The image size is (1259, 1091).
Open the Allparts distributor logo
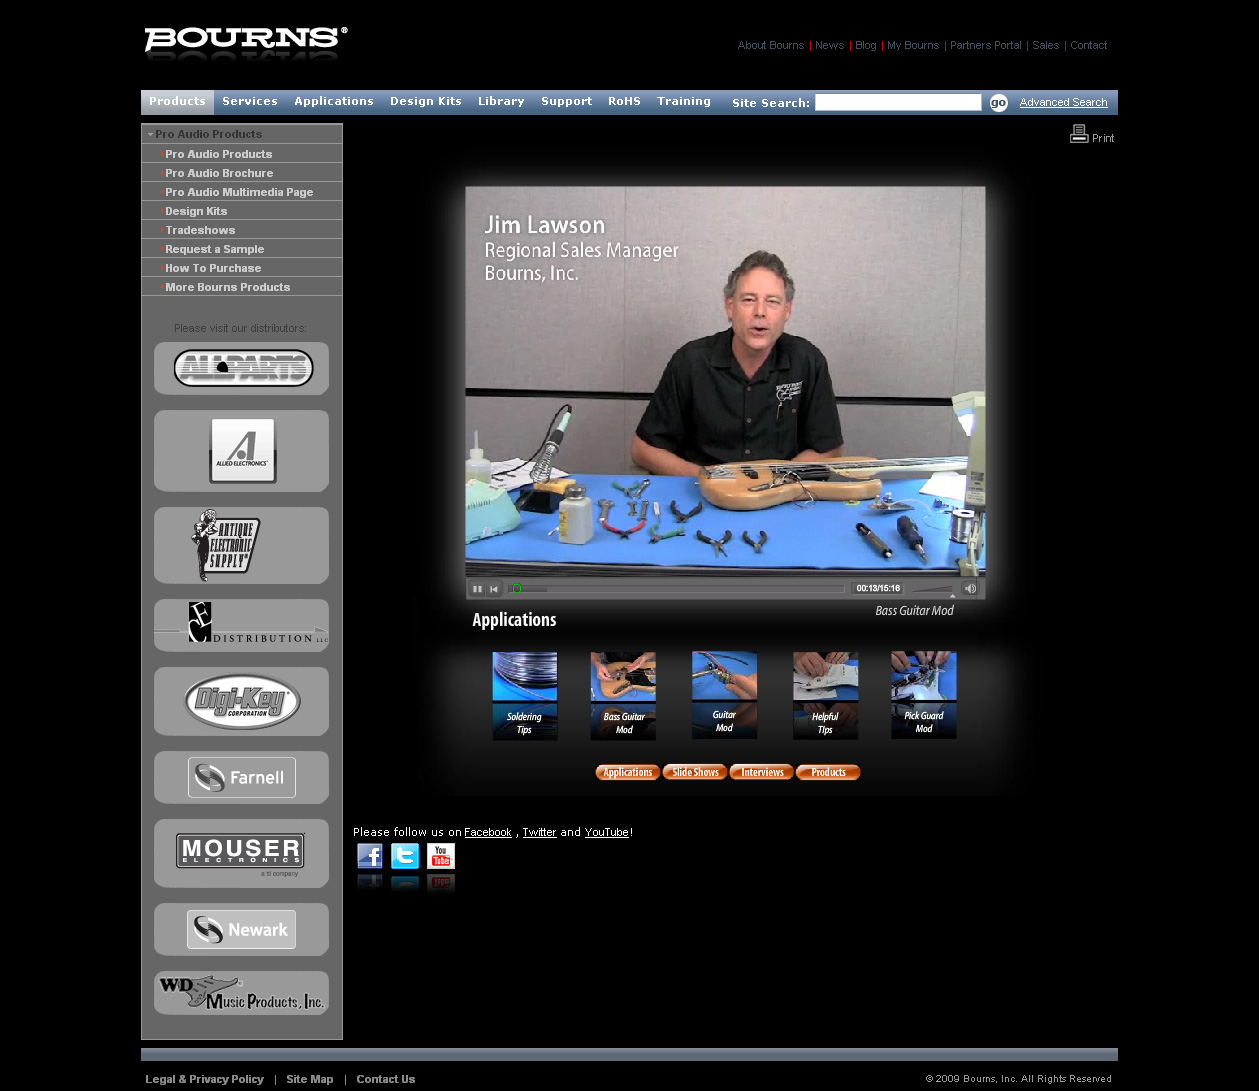tap(243, 368)
